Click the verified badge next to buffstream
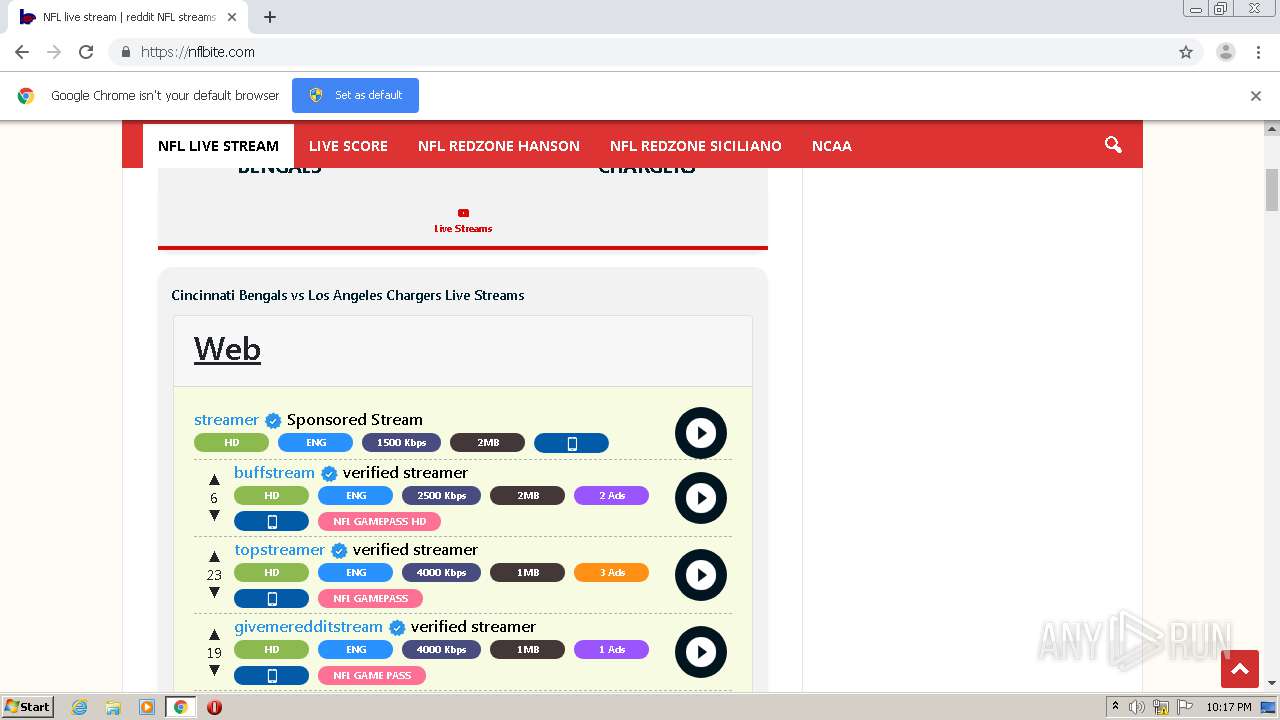The height and width of the screenshot is (720, 1280). click(x=329, y=474)
